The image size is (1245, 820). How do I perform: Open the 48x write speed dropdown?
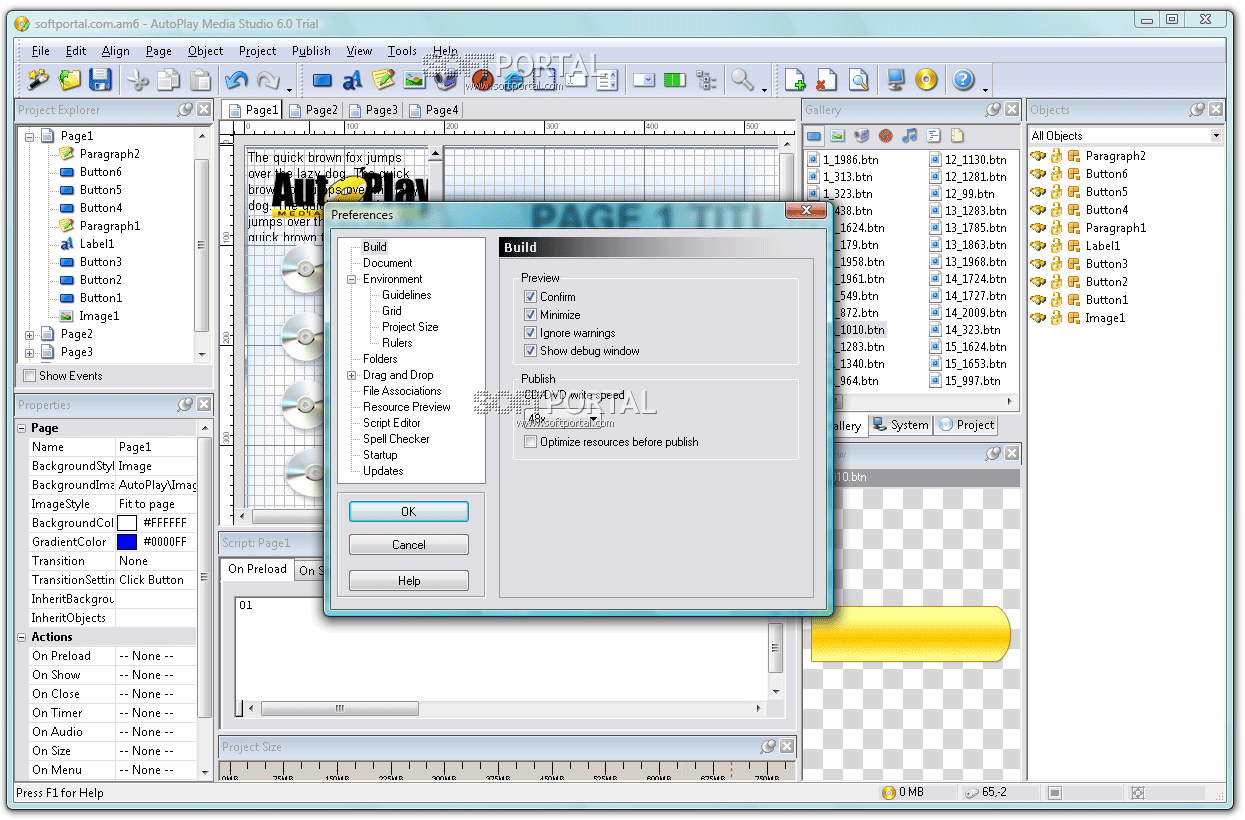pos(594,418)
